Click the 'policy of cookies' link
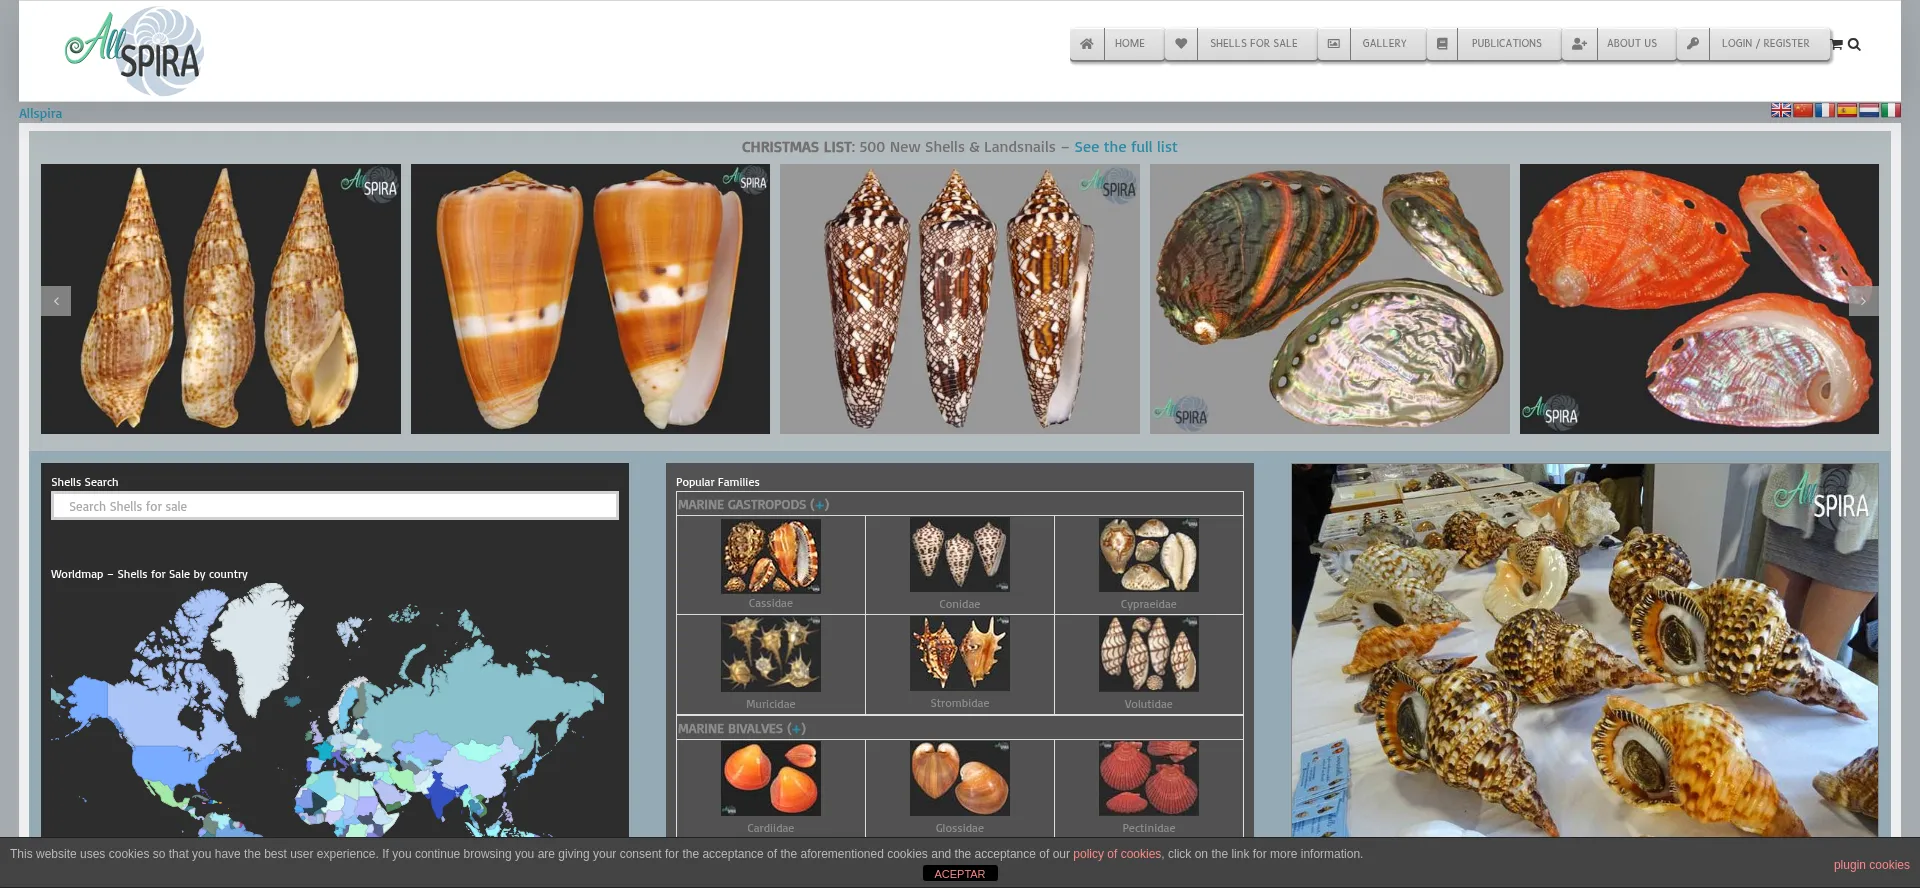This screenshot has height=888, width=1920. [x=1117, y=854]
